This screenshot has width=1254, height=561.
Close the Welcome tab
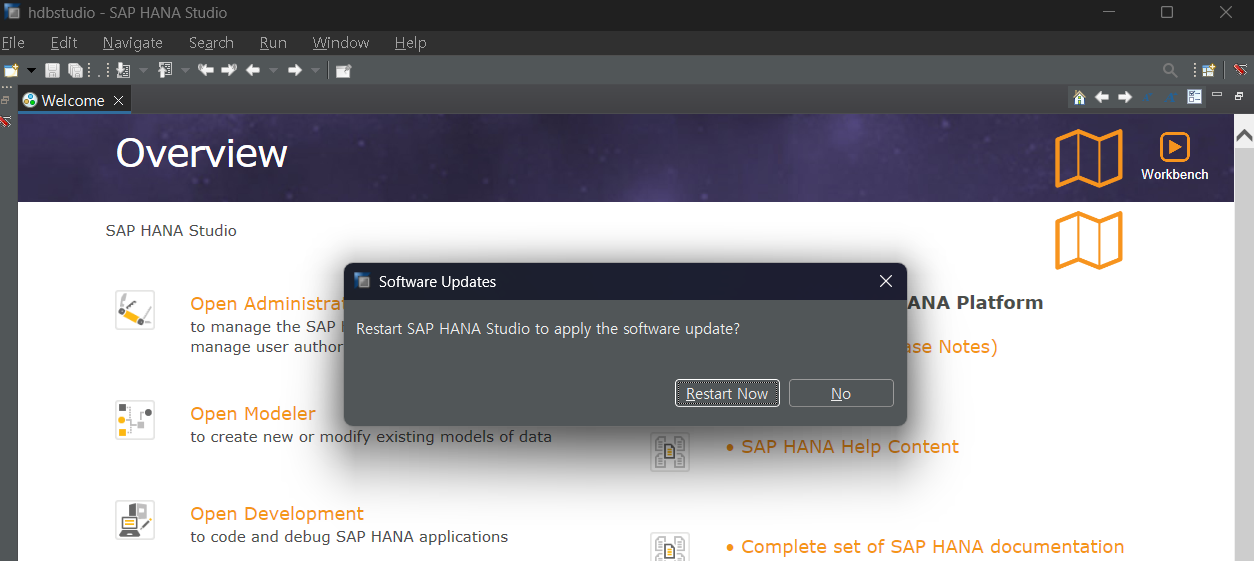point(118,100)
